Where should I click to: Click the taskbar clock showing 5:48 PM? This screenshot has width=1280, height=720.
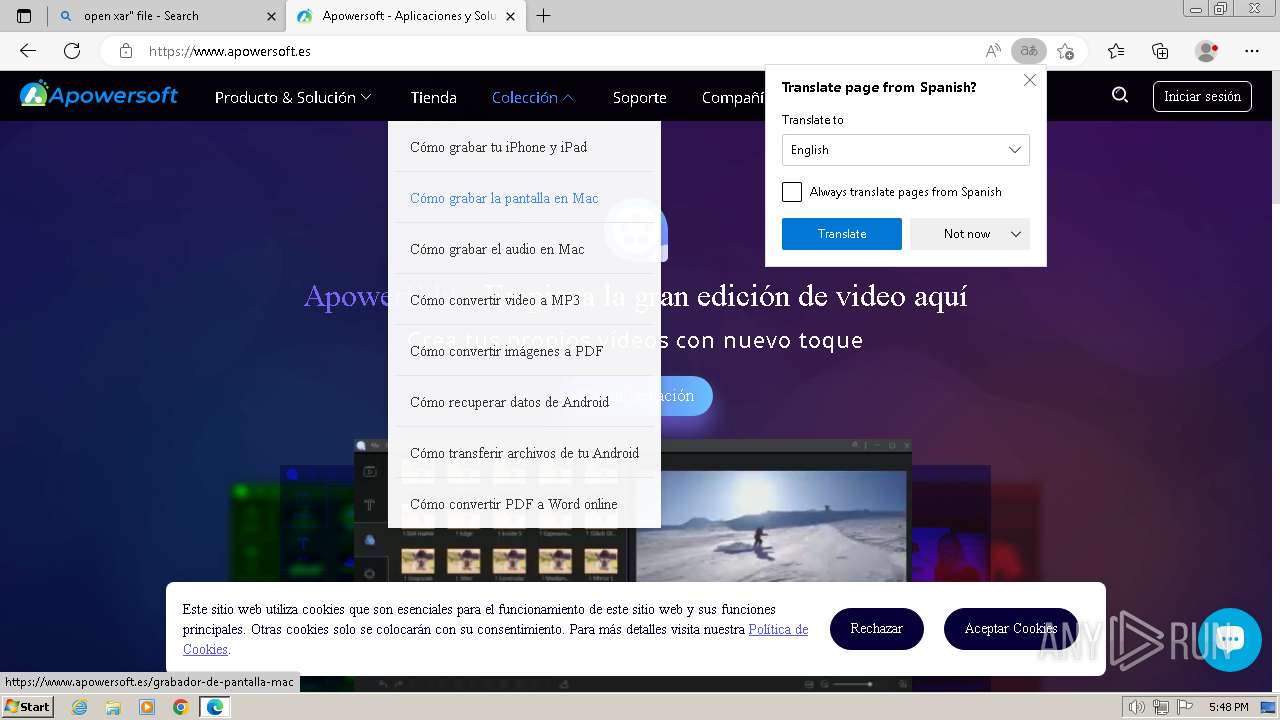(1228, 707)
